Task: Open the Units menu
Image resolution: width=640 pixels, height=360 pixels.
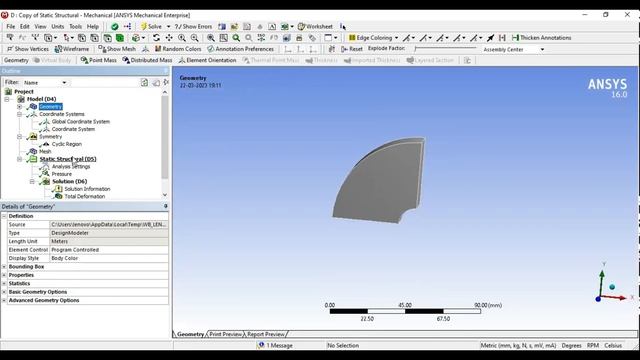Action: [58, 27]
